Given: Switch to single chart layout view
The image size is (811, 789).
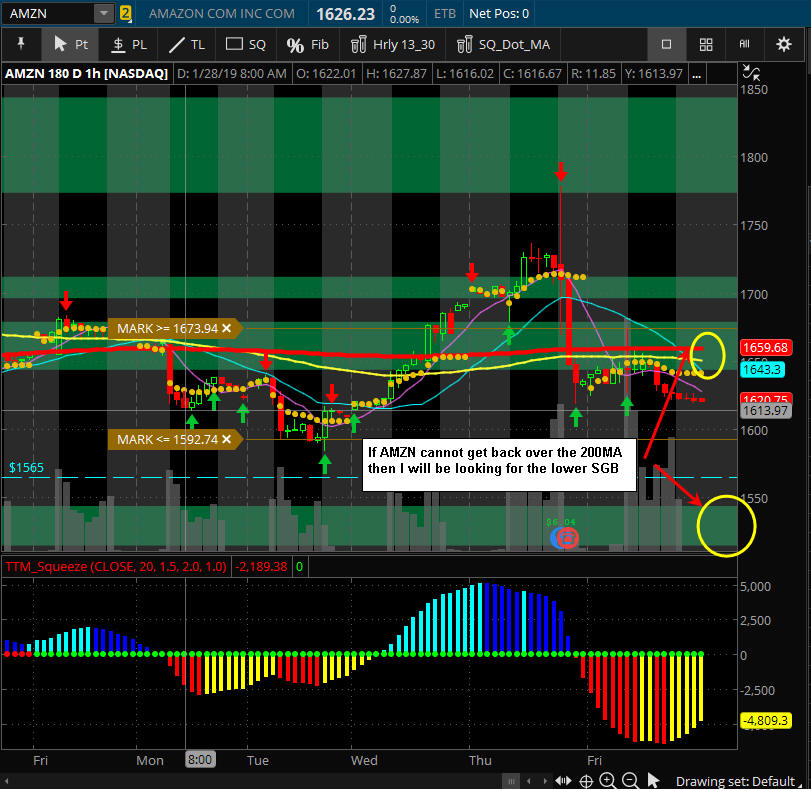Looking at the screenshot, I should [666, 44].
